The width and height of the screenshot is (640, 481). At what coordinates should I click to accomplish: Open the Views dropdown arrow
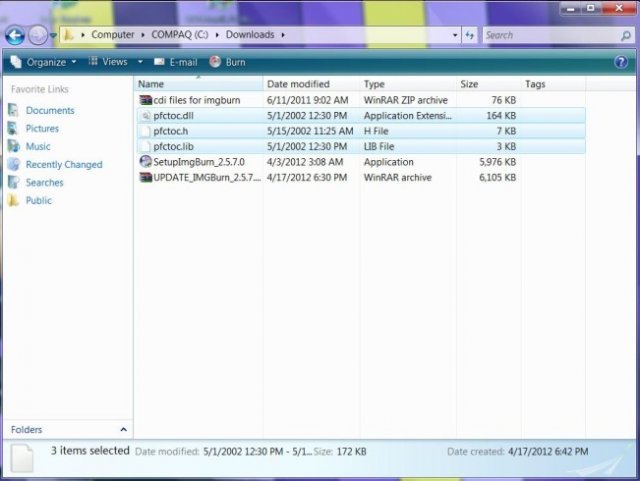point(140,62)
